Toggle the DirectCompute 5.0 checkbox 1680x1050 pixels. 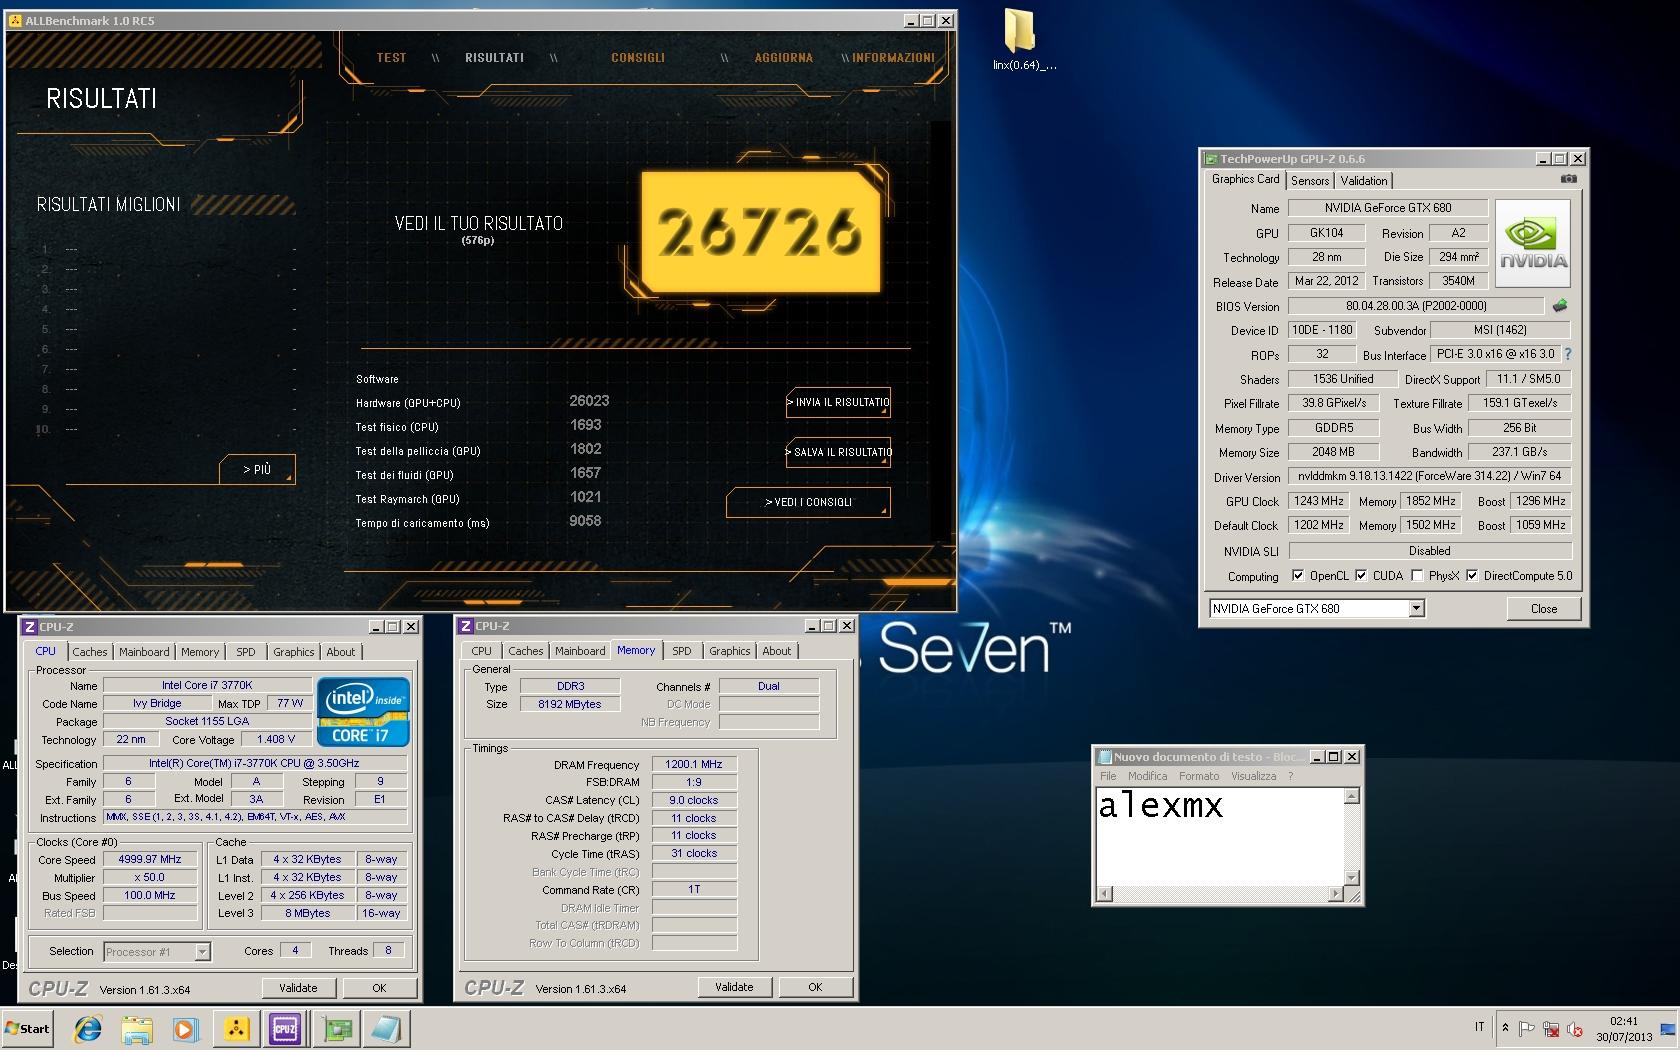click(1472, 575)
